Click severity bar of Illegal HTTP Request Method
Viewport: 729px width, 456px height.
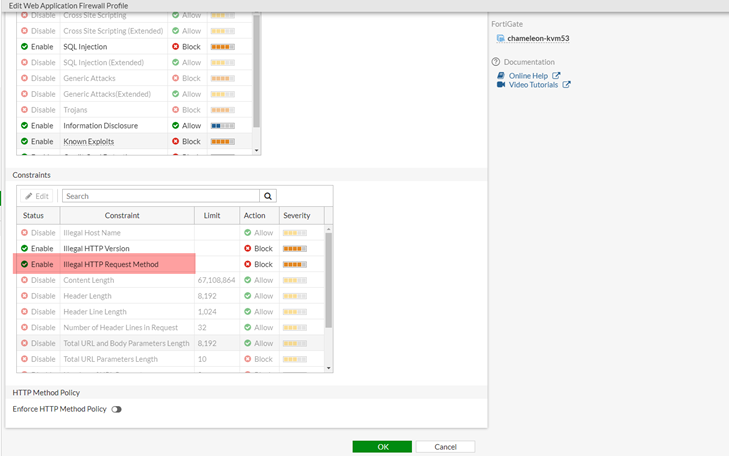(295, 264)
